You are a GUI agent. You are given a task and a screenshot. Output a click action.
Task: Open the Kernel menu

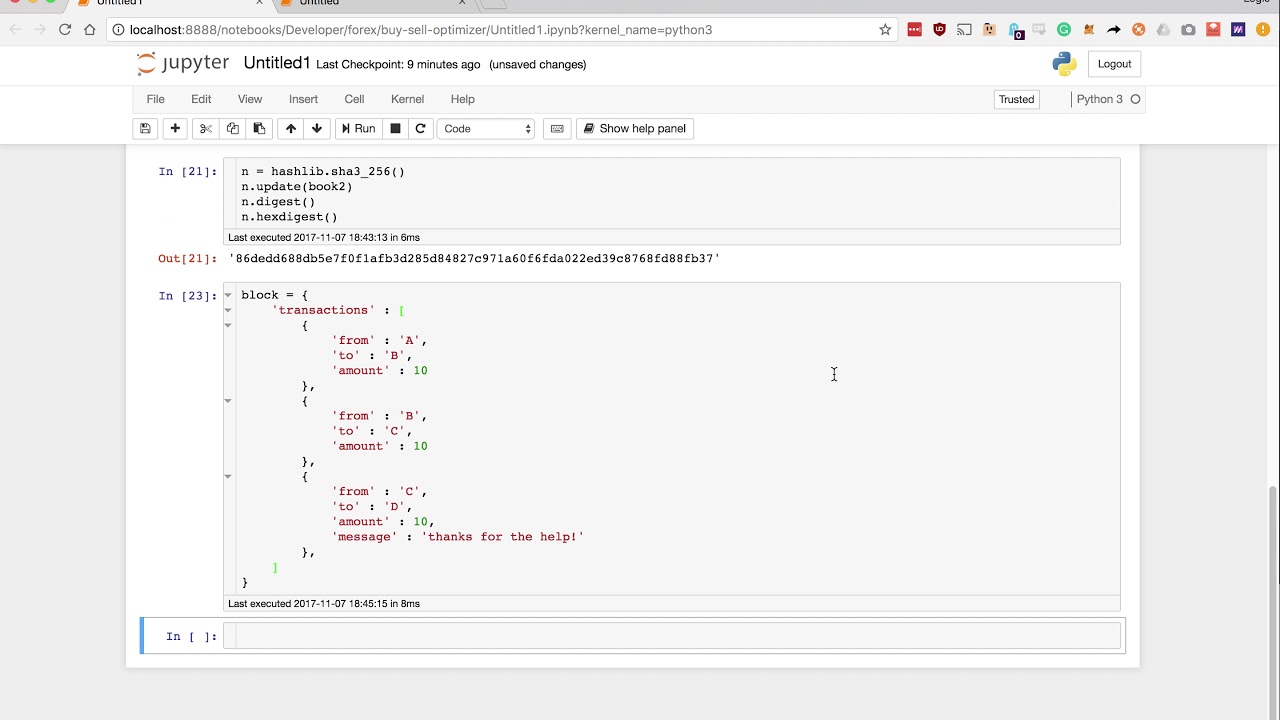coord(407,99)
